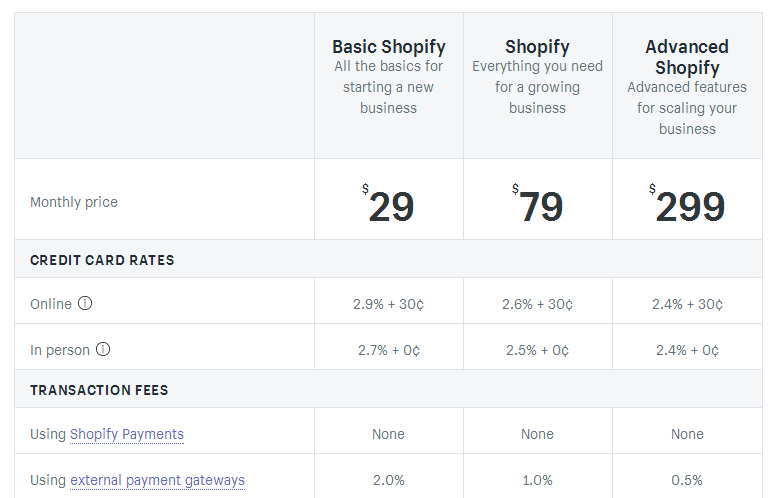This screenshot has height=498, width=777.
Task: Click the Transaction Fees section header
Action: (99, 390)
